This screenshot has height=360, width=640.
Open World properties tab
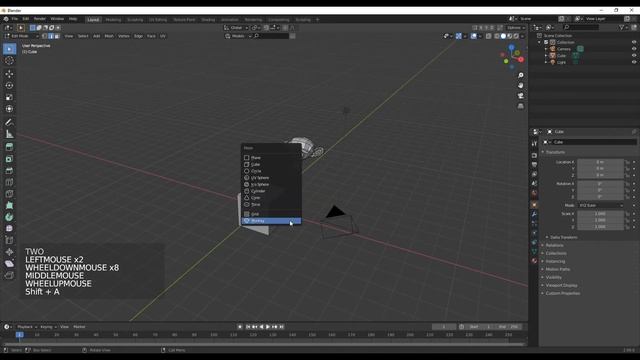tap(534, 193)
